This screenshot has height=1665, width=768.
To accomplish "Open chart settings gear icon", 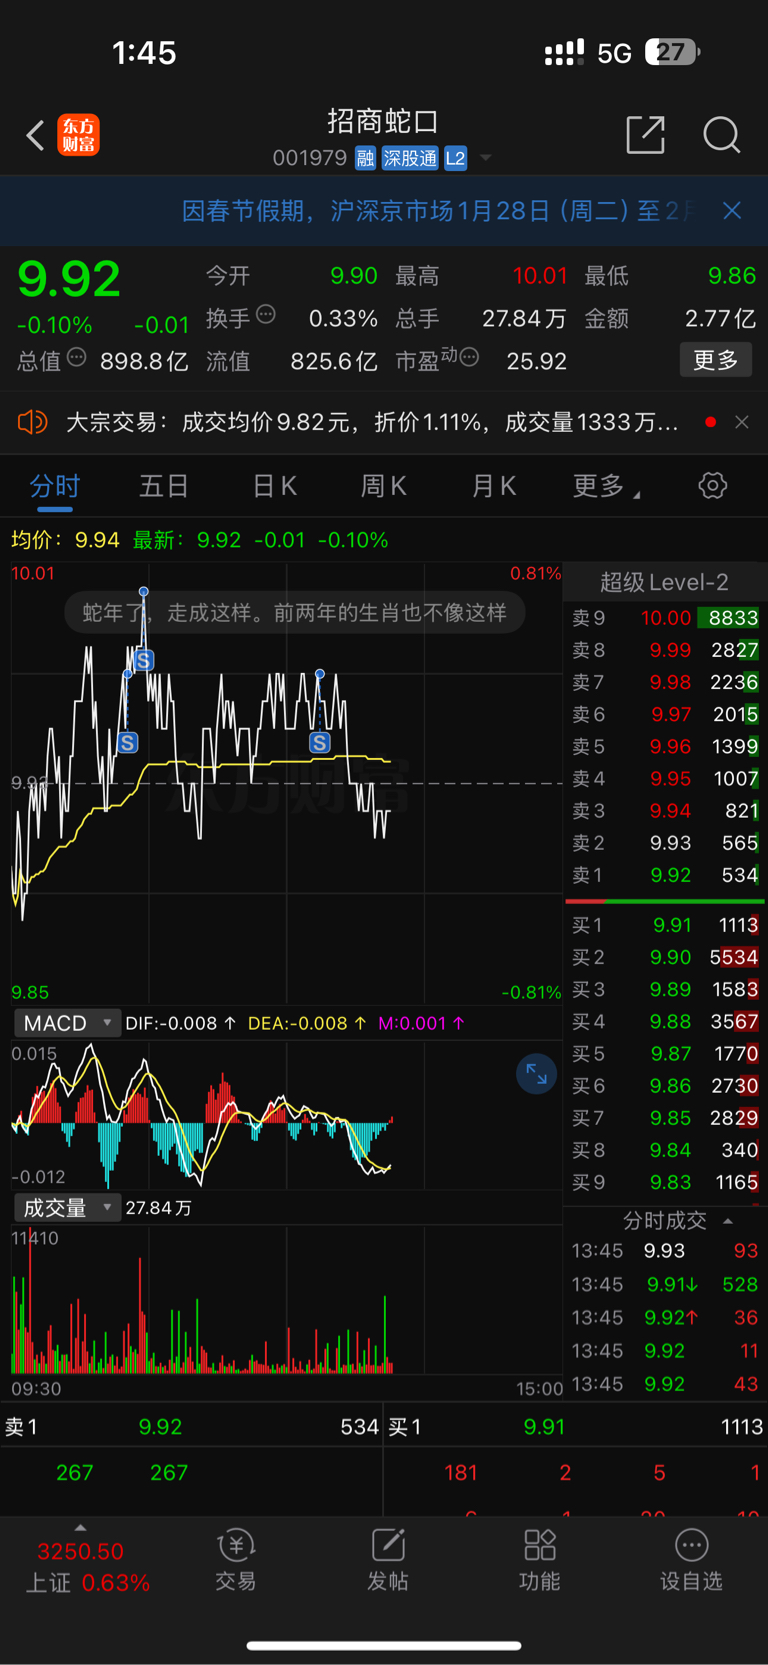I will [x=712, y=486].
